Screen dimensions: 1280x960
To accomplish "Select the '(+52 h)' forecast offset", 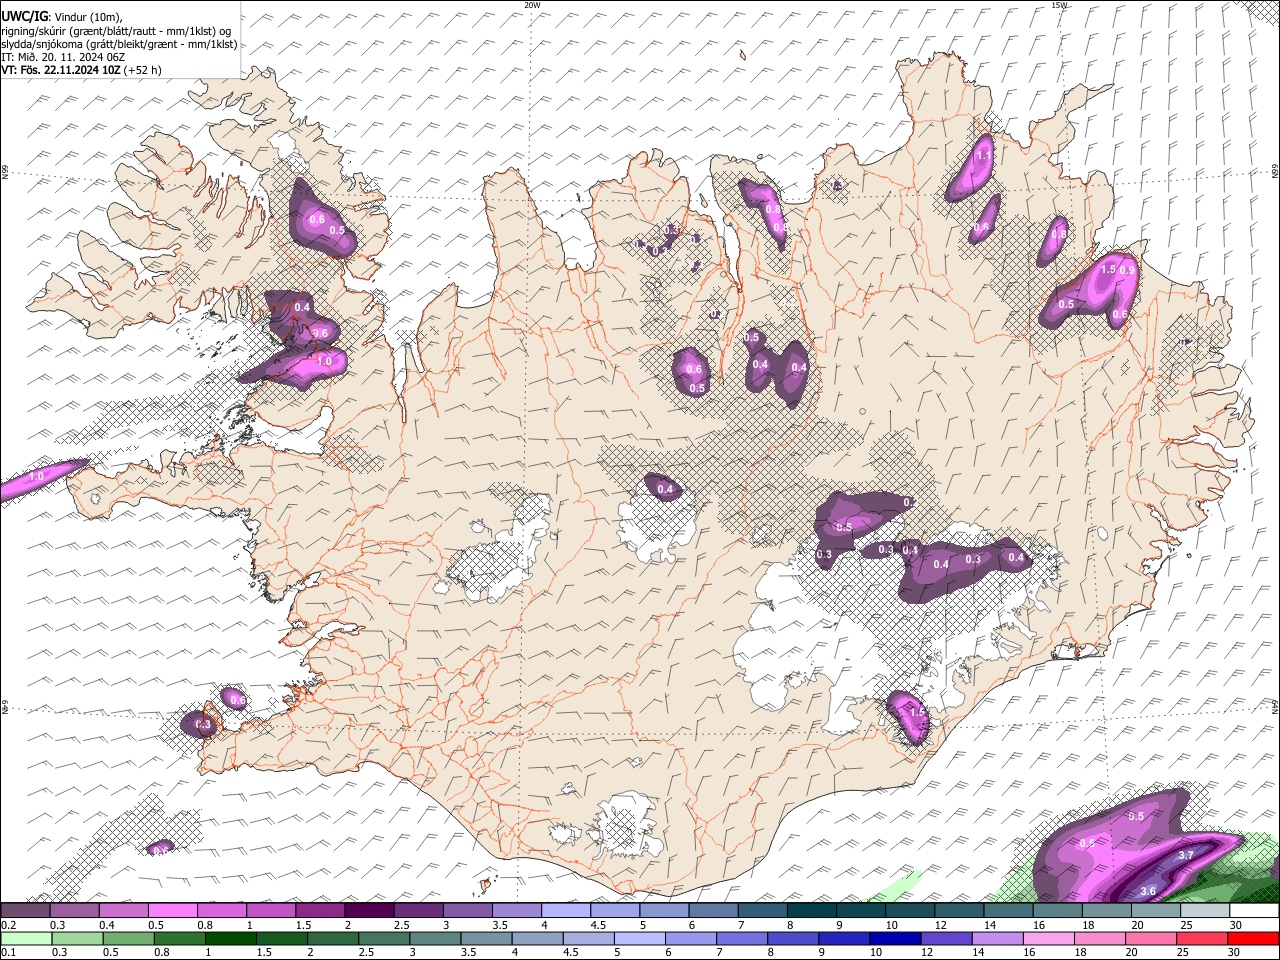I will point(142,70).
